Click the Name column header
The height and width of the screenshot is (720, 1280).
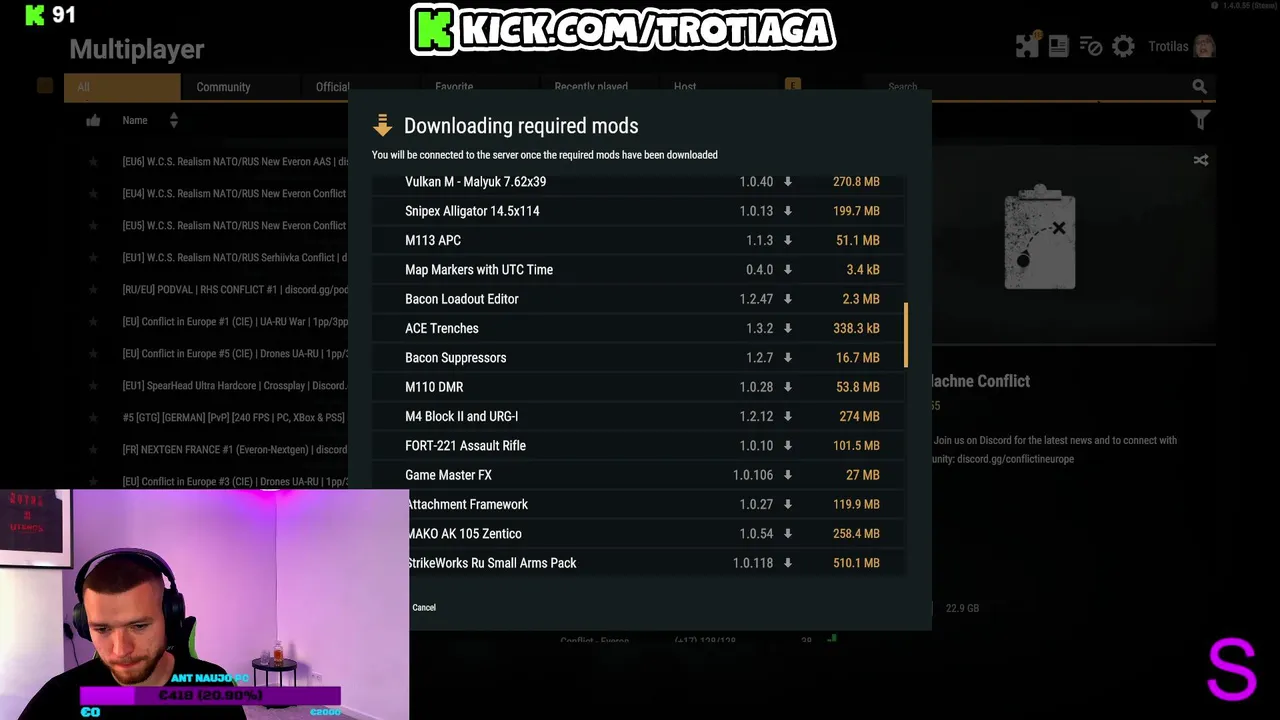click(135, 120)
